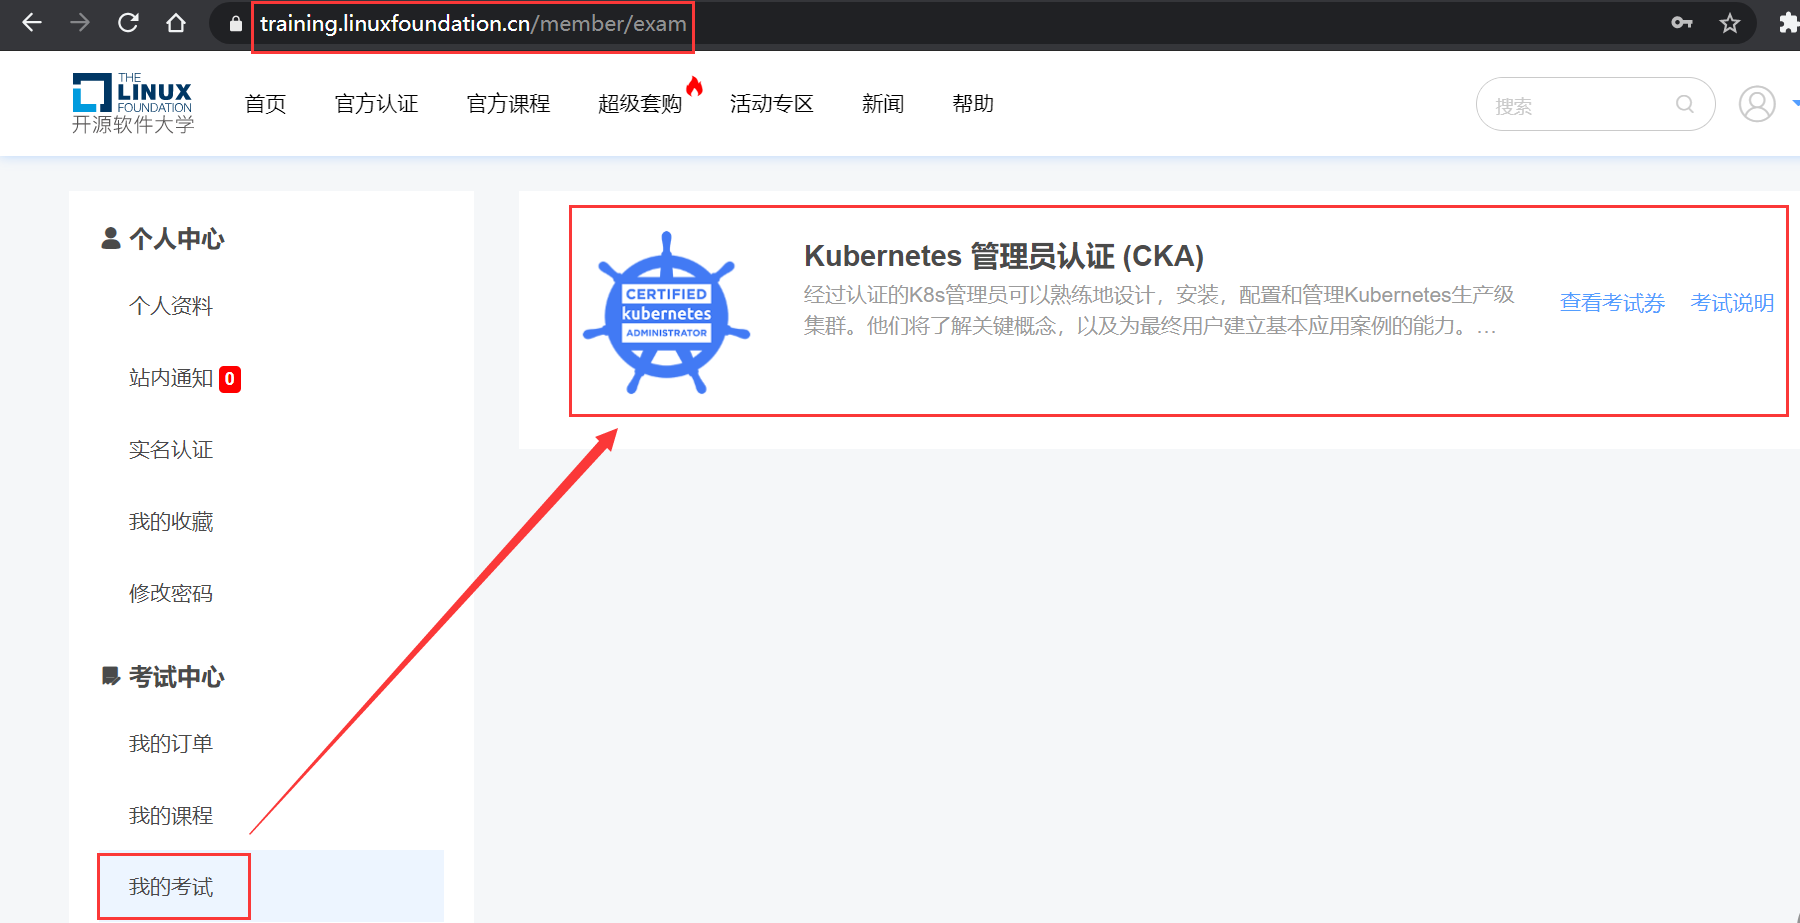Open the 新闻 navigation item
The image size is (1800, 923).
coord(883,104)
